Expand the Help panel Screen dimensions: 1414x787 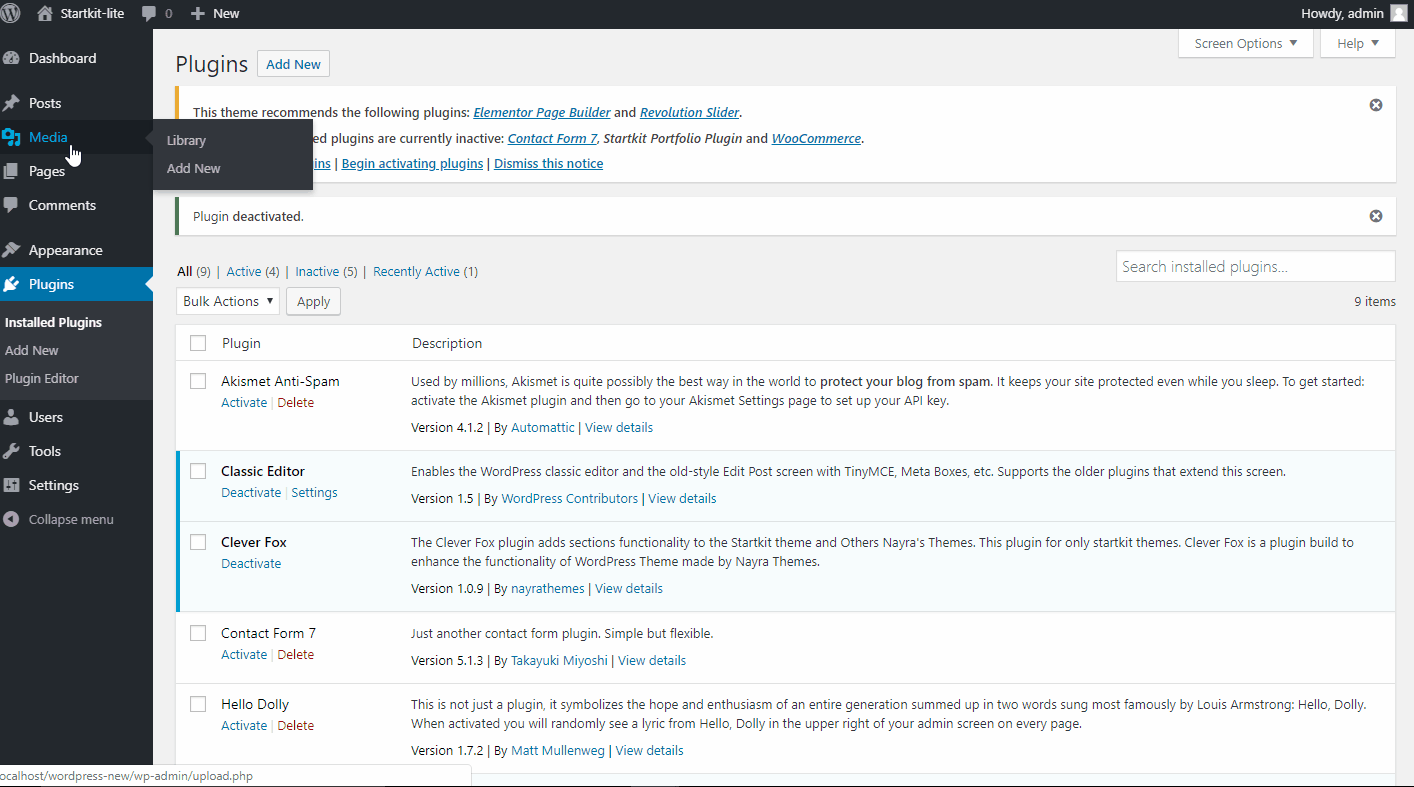coord(1358,43)
